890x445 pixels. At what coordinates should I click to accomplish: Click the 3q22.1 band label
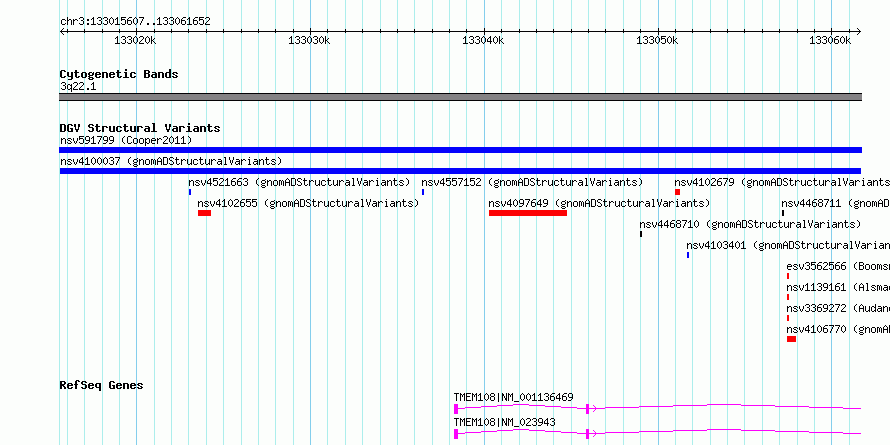click(78, 86)
